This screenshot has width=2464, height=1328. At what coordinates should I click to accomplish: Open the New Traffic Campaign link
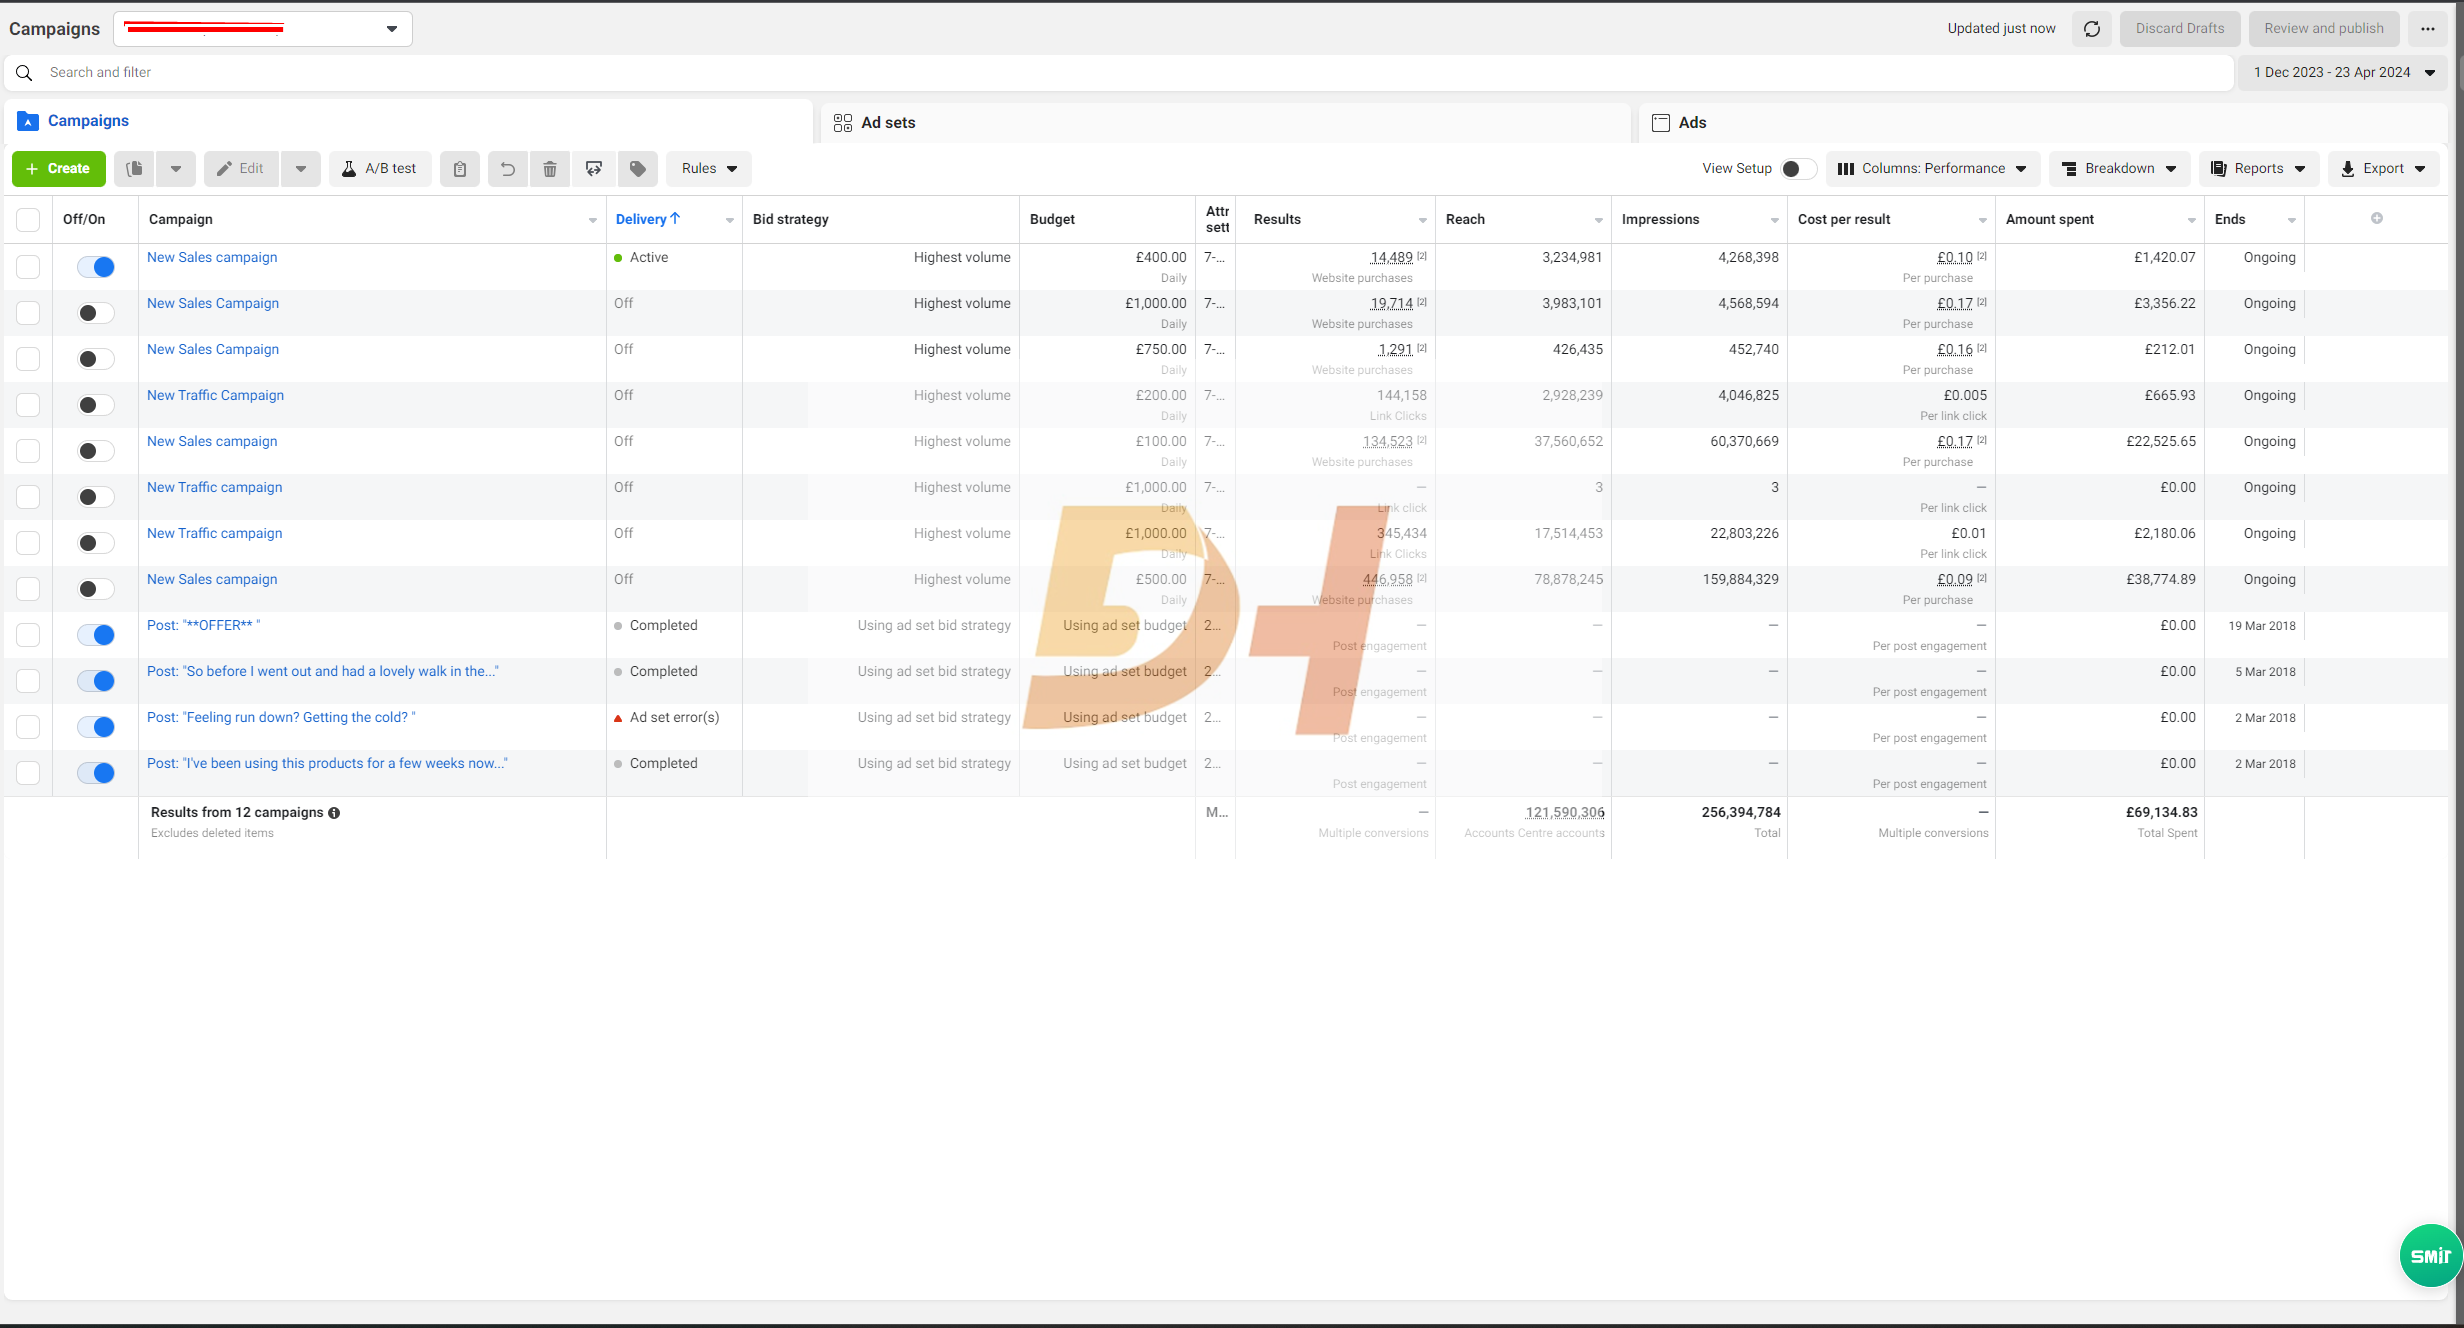215,396
